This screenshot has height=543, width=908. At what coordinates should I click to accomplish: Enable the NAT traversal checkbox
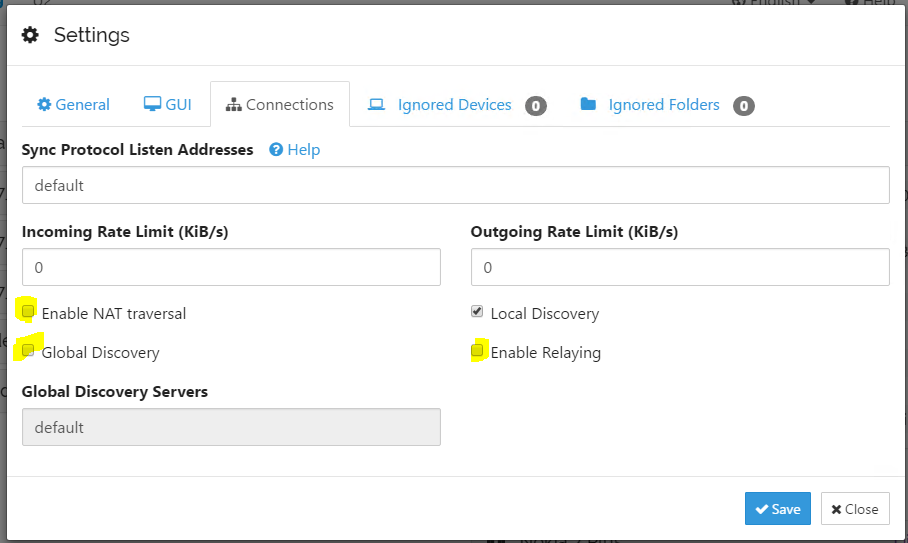[x=28, y=312]
